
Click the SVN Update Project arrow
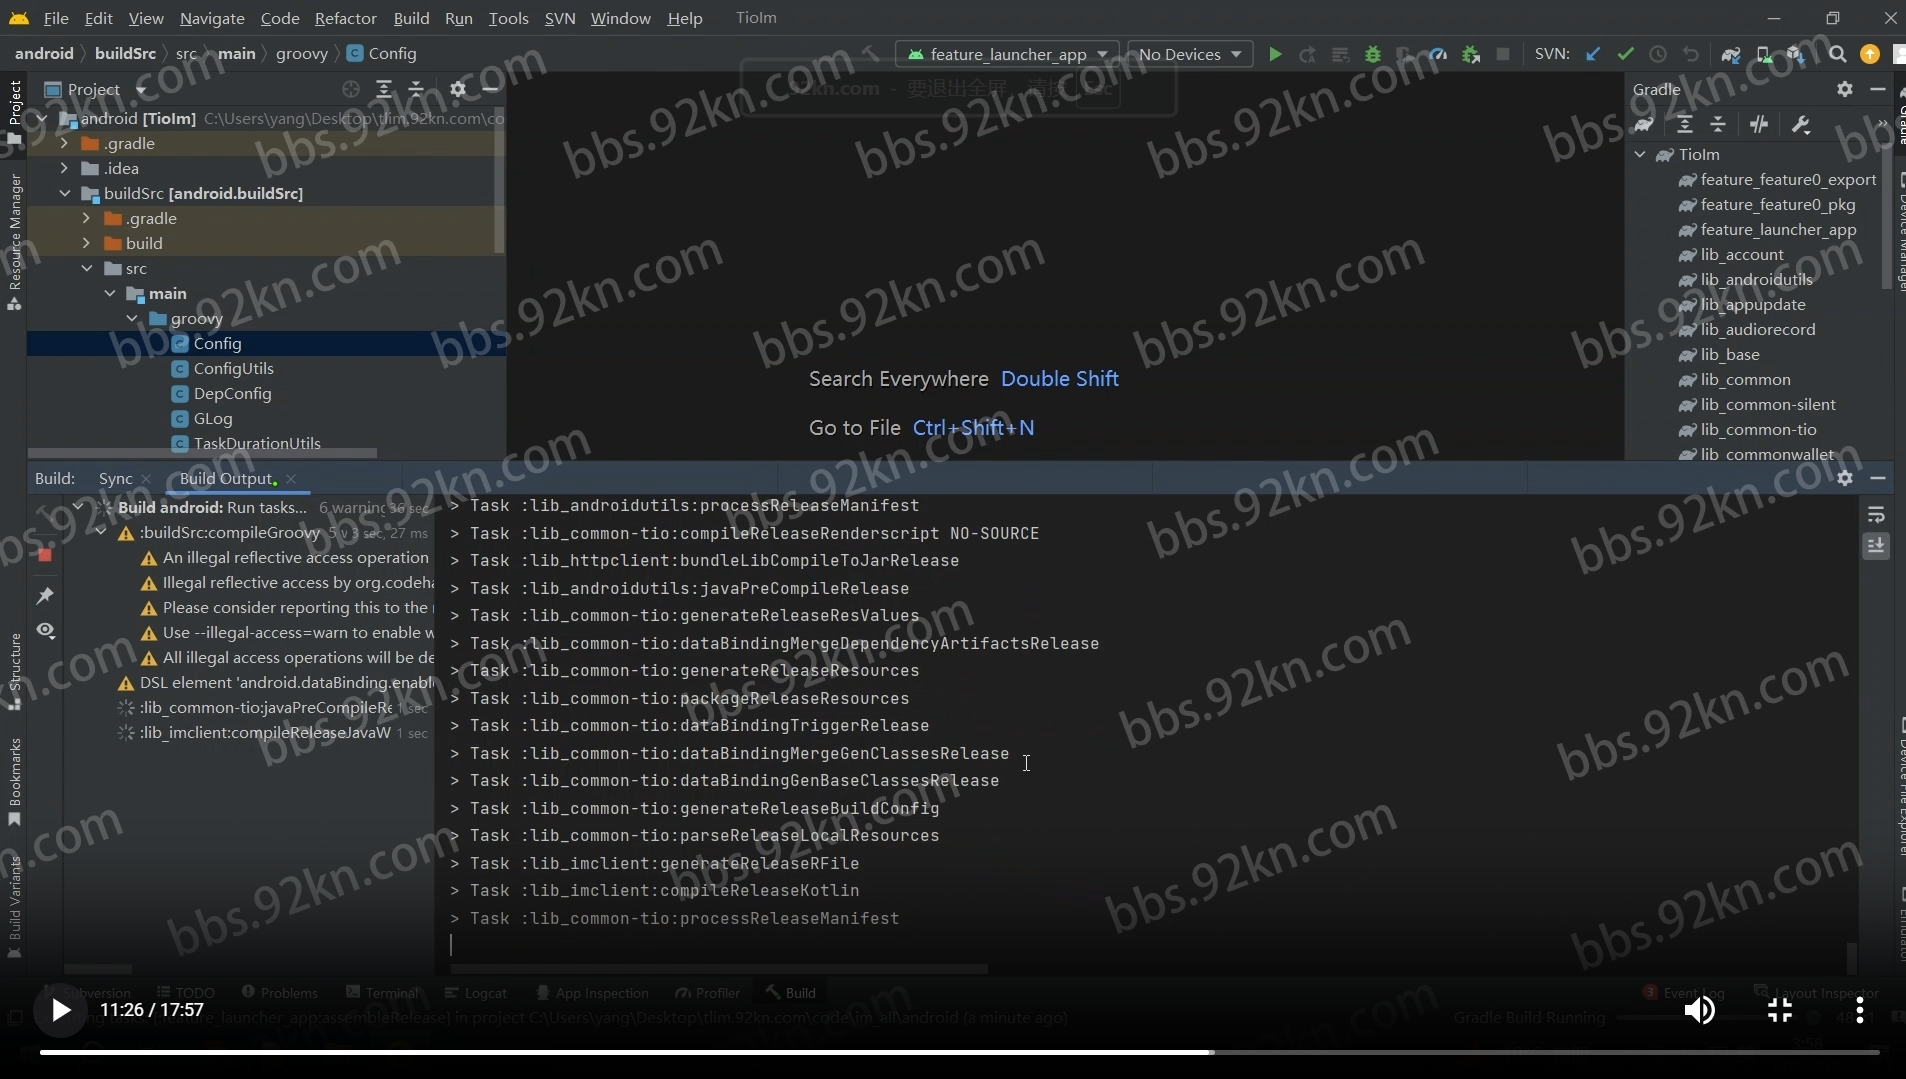coord(1593,54)
